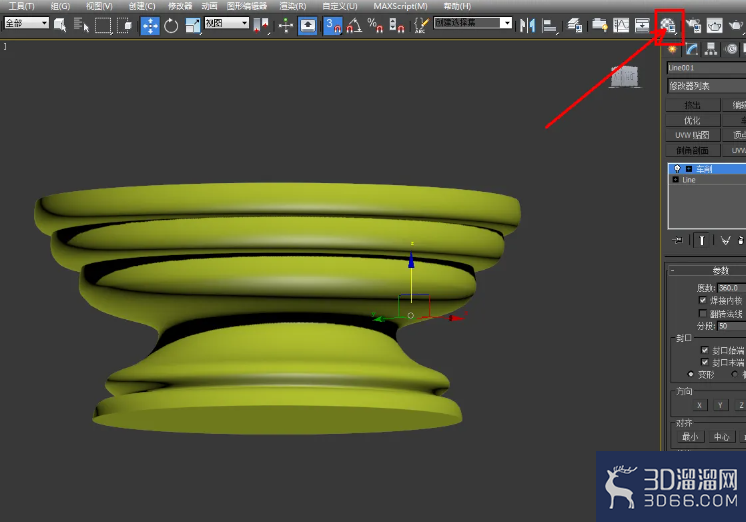The height and width of the screenshot is (522, 746).
Task: Toggle Select and Manipulate tool
Action: (285, 25)
